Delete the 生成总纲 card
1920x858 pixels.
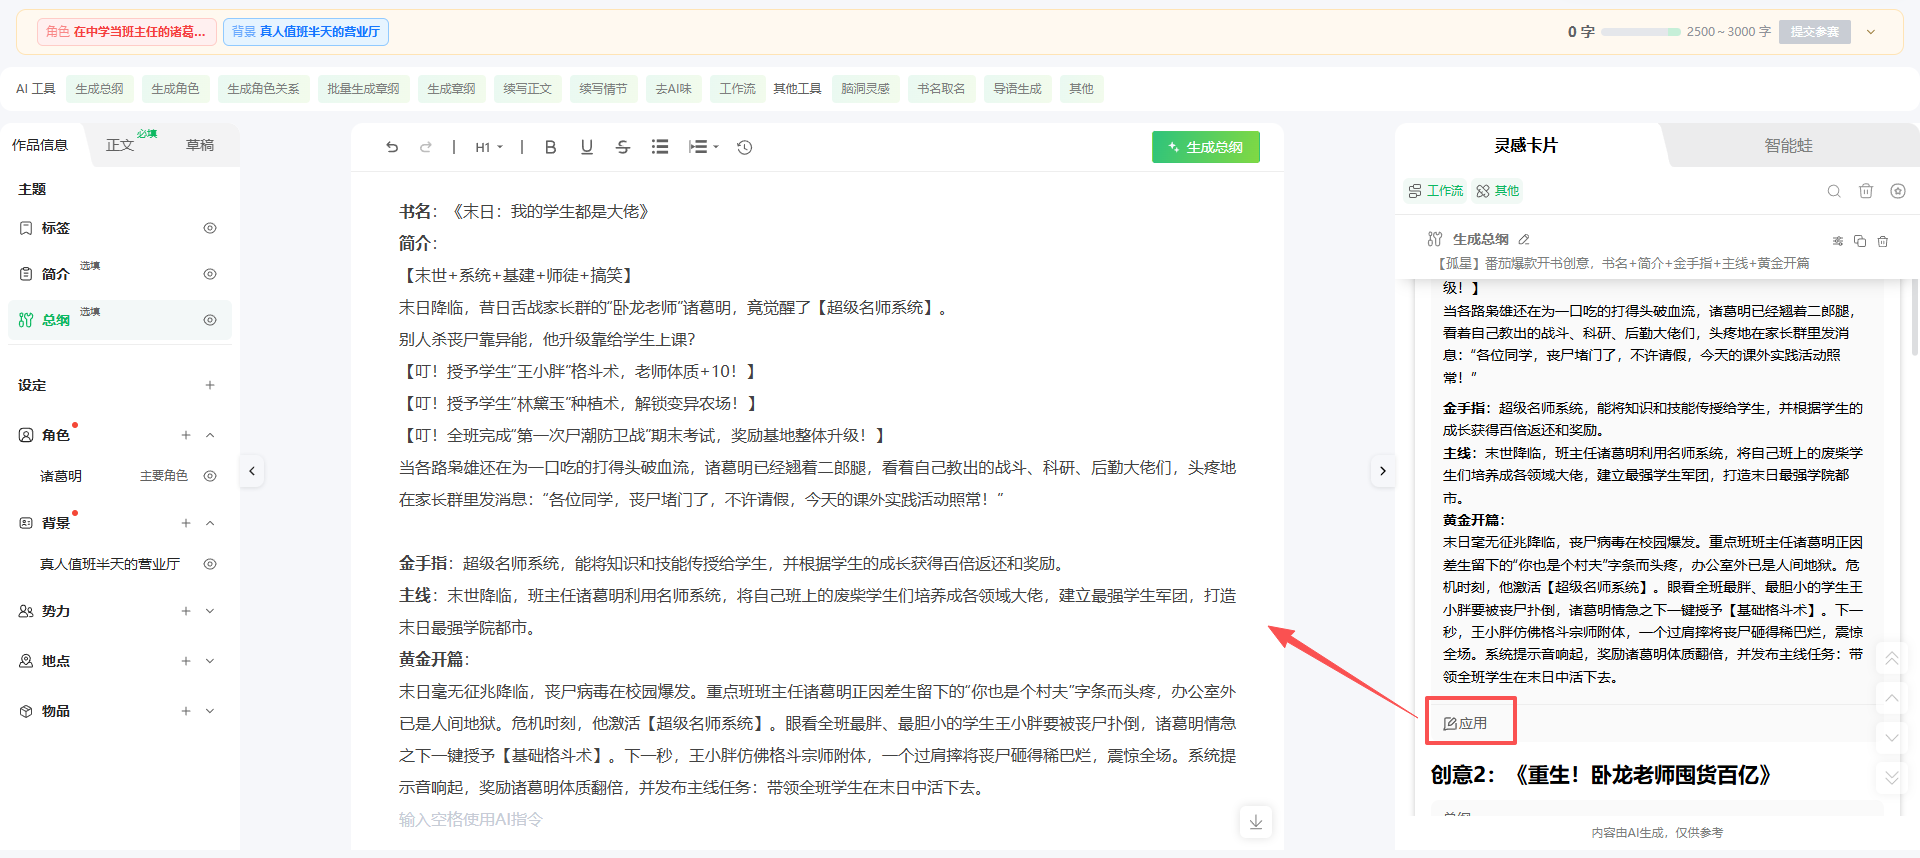[1883, 241]
